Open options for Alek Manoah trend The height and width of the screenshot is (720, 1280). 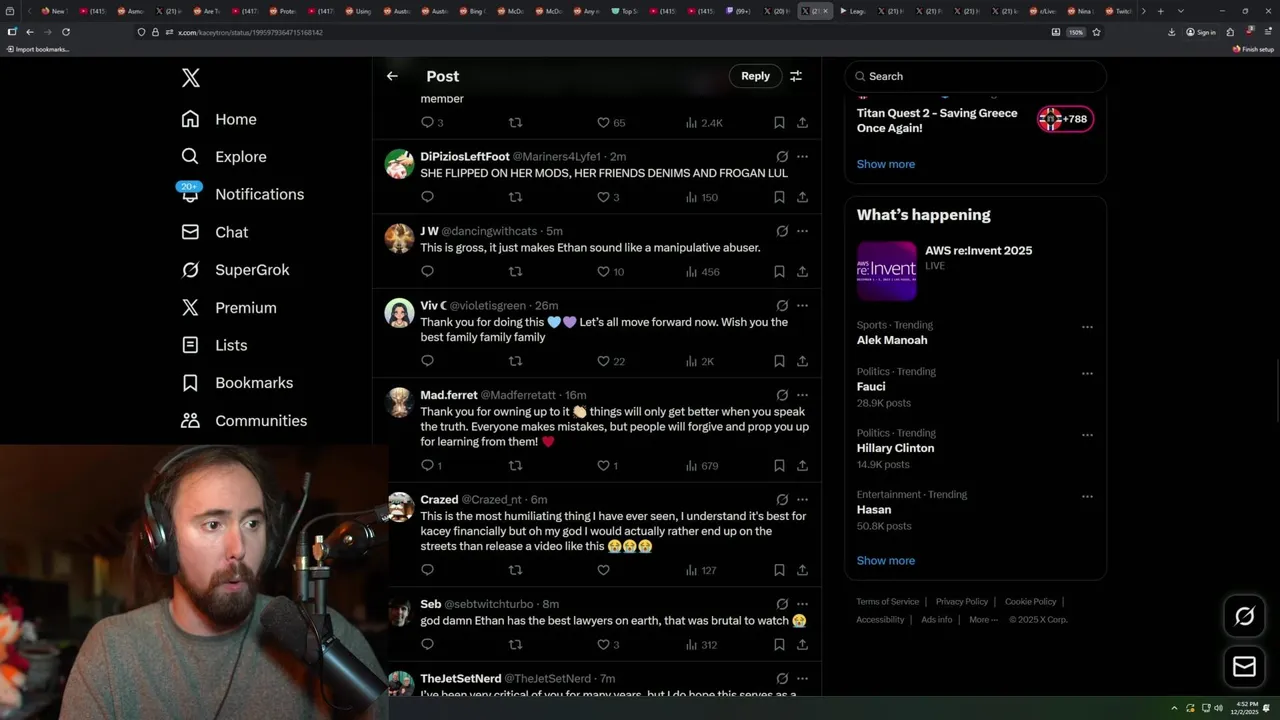pos(1087,327)
